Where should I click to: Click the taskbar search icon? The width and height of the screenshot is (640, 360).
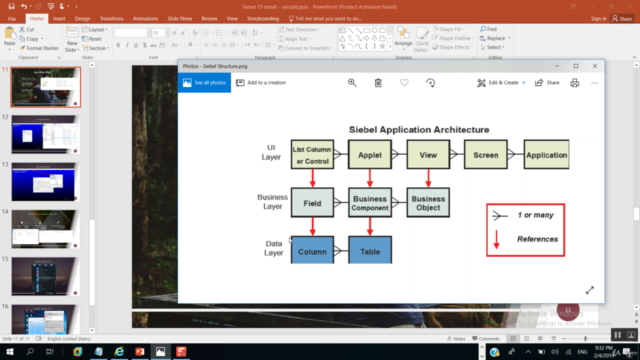pos(30,351)
